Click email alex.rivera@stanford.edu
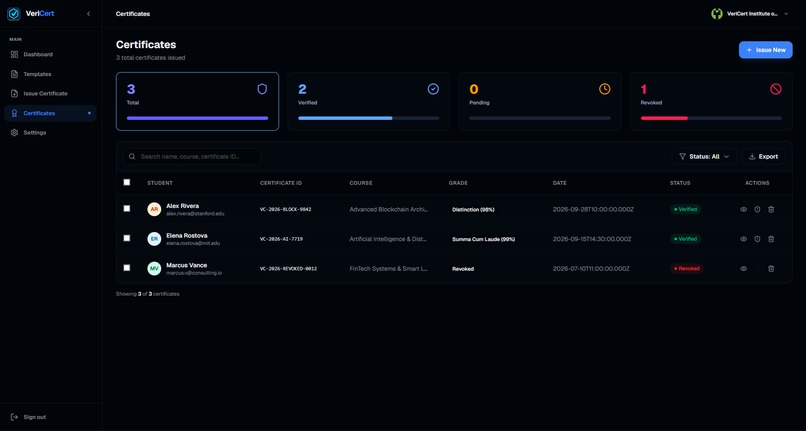 (195, 213)
